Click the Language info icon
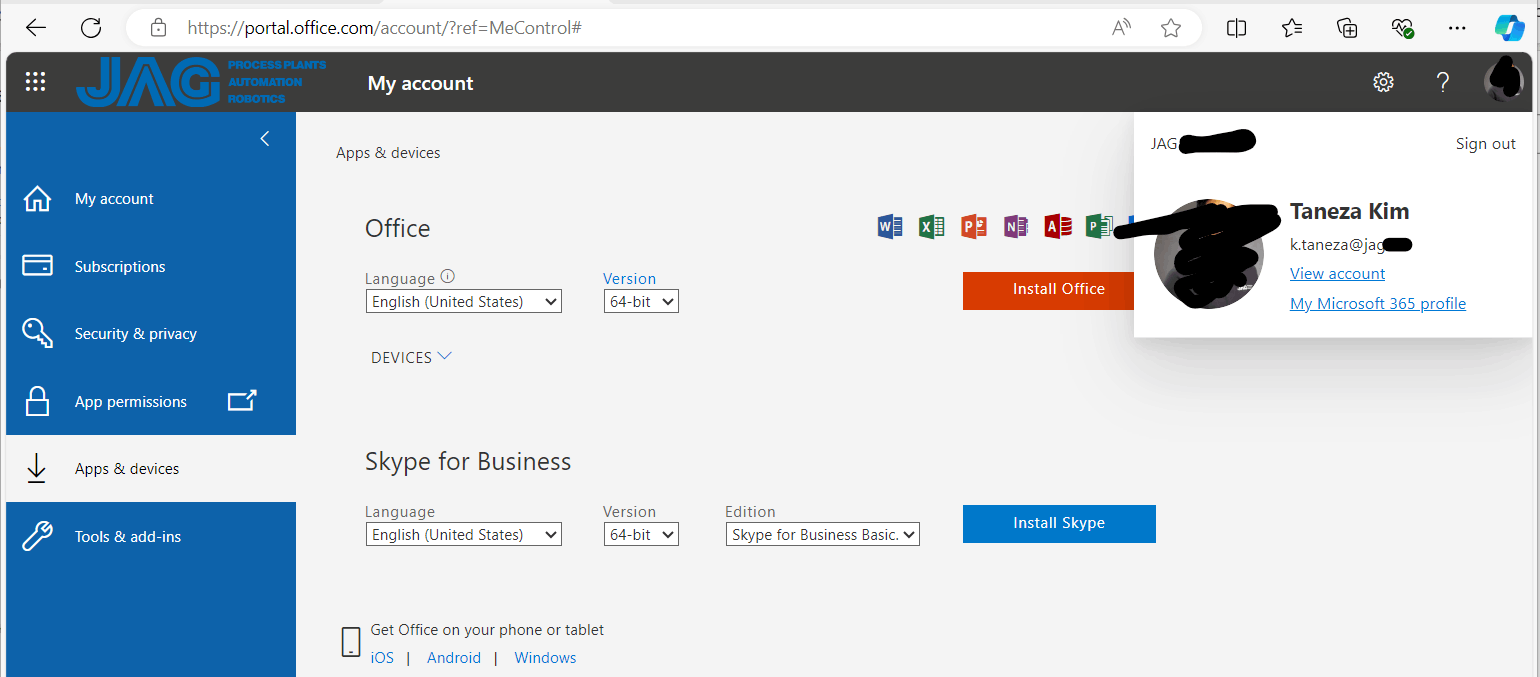 tap(448, 277)
